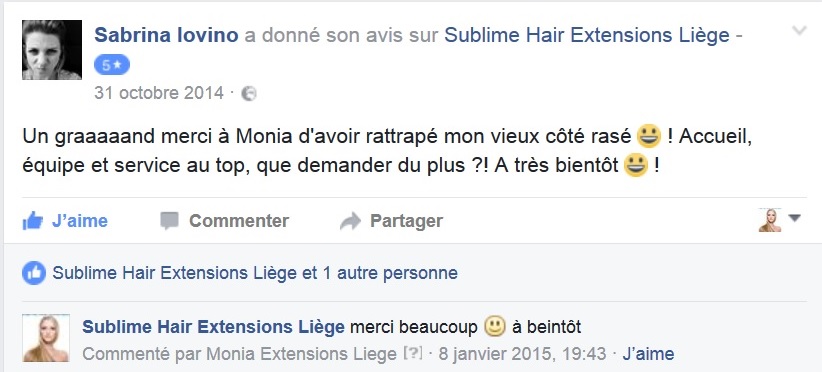Open Sabrina Iovino's profile picture

(52, 50)
